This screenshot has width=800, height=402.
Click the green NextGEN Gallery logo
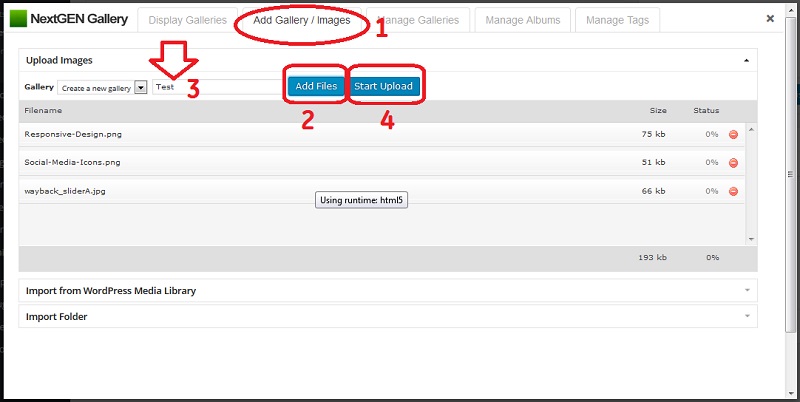point(18,19)
